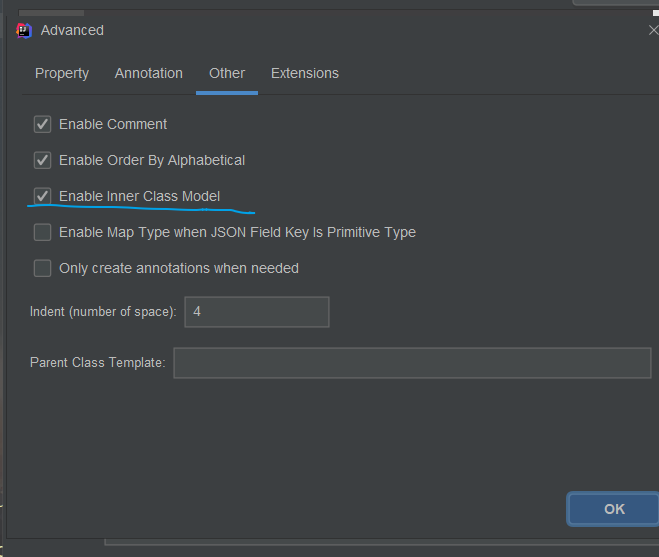Click the Enable Map Type label text
The image size is (659, 557).
[237, 232]
